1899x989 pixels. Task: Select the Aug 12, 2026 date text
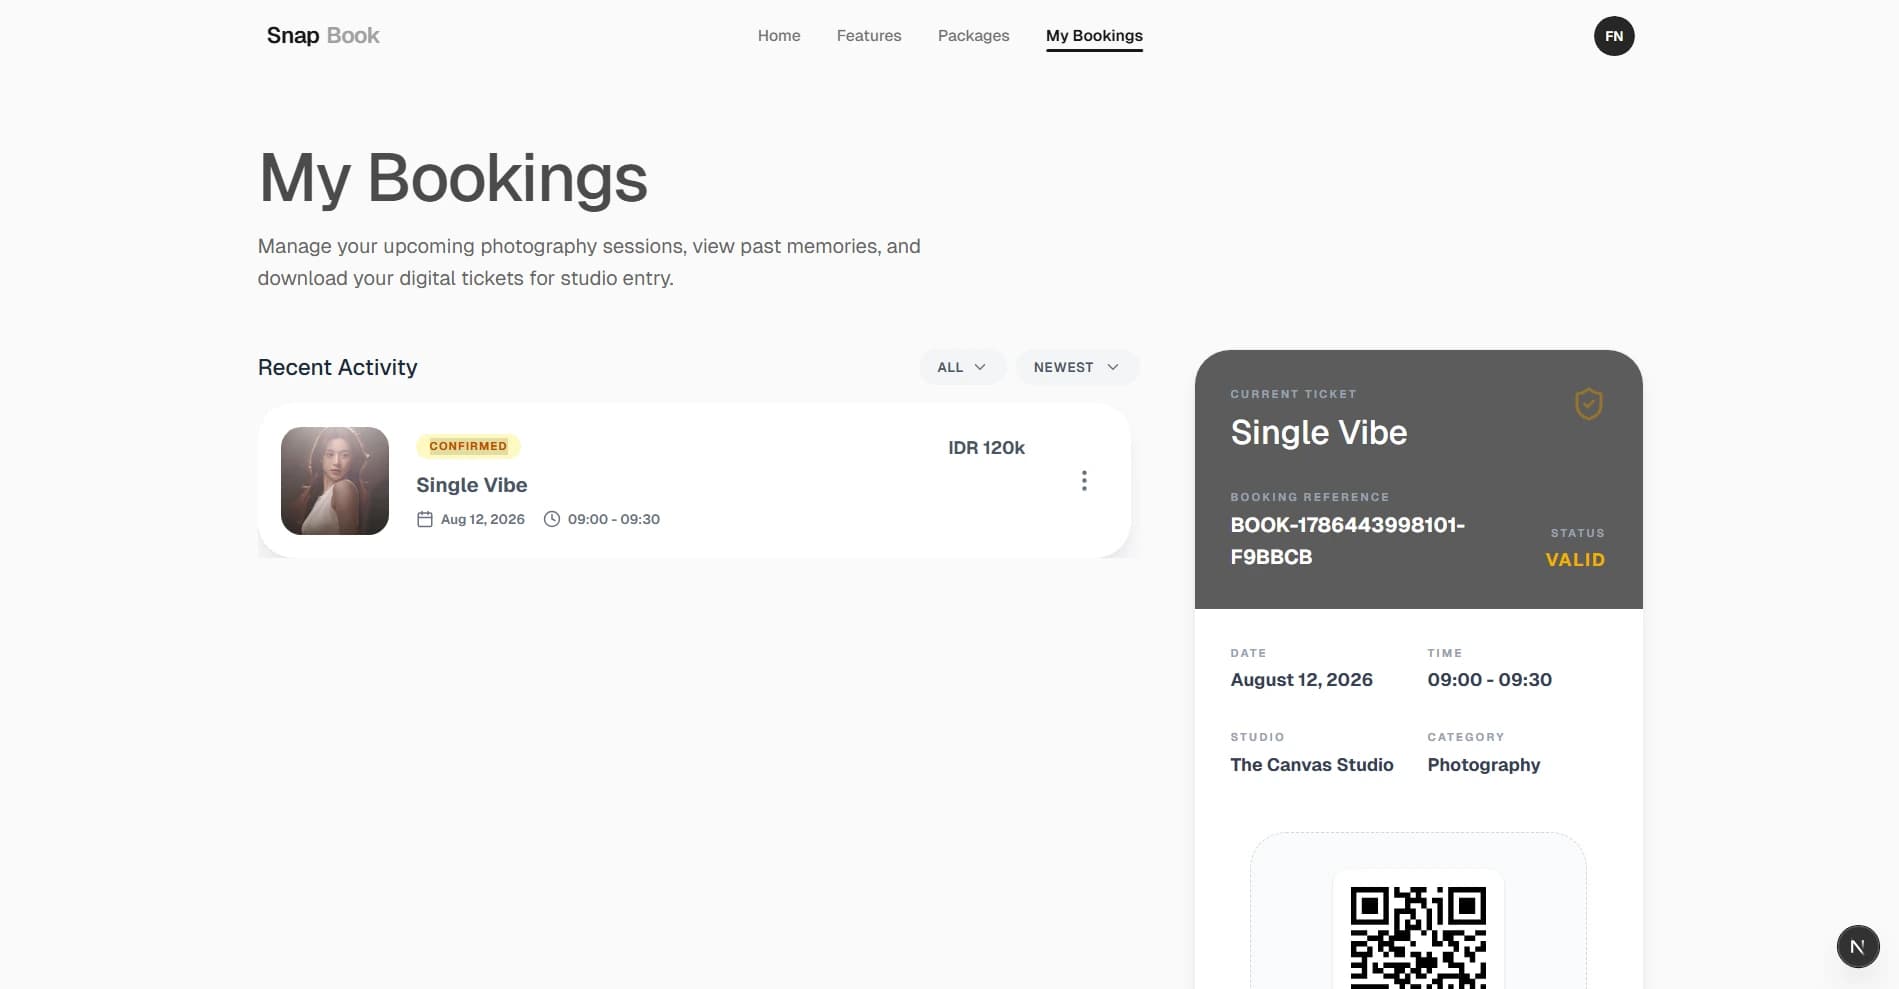[483, 519]
